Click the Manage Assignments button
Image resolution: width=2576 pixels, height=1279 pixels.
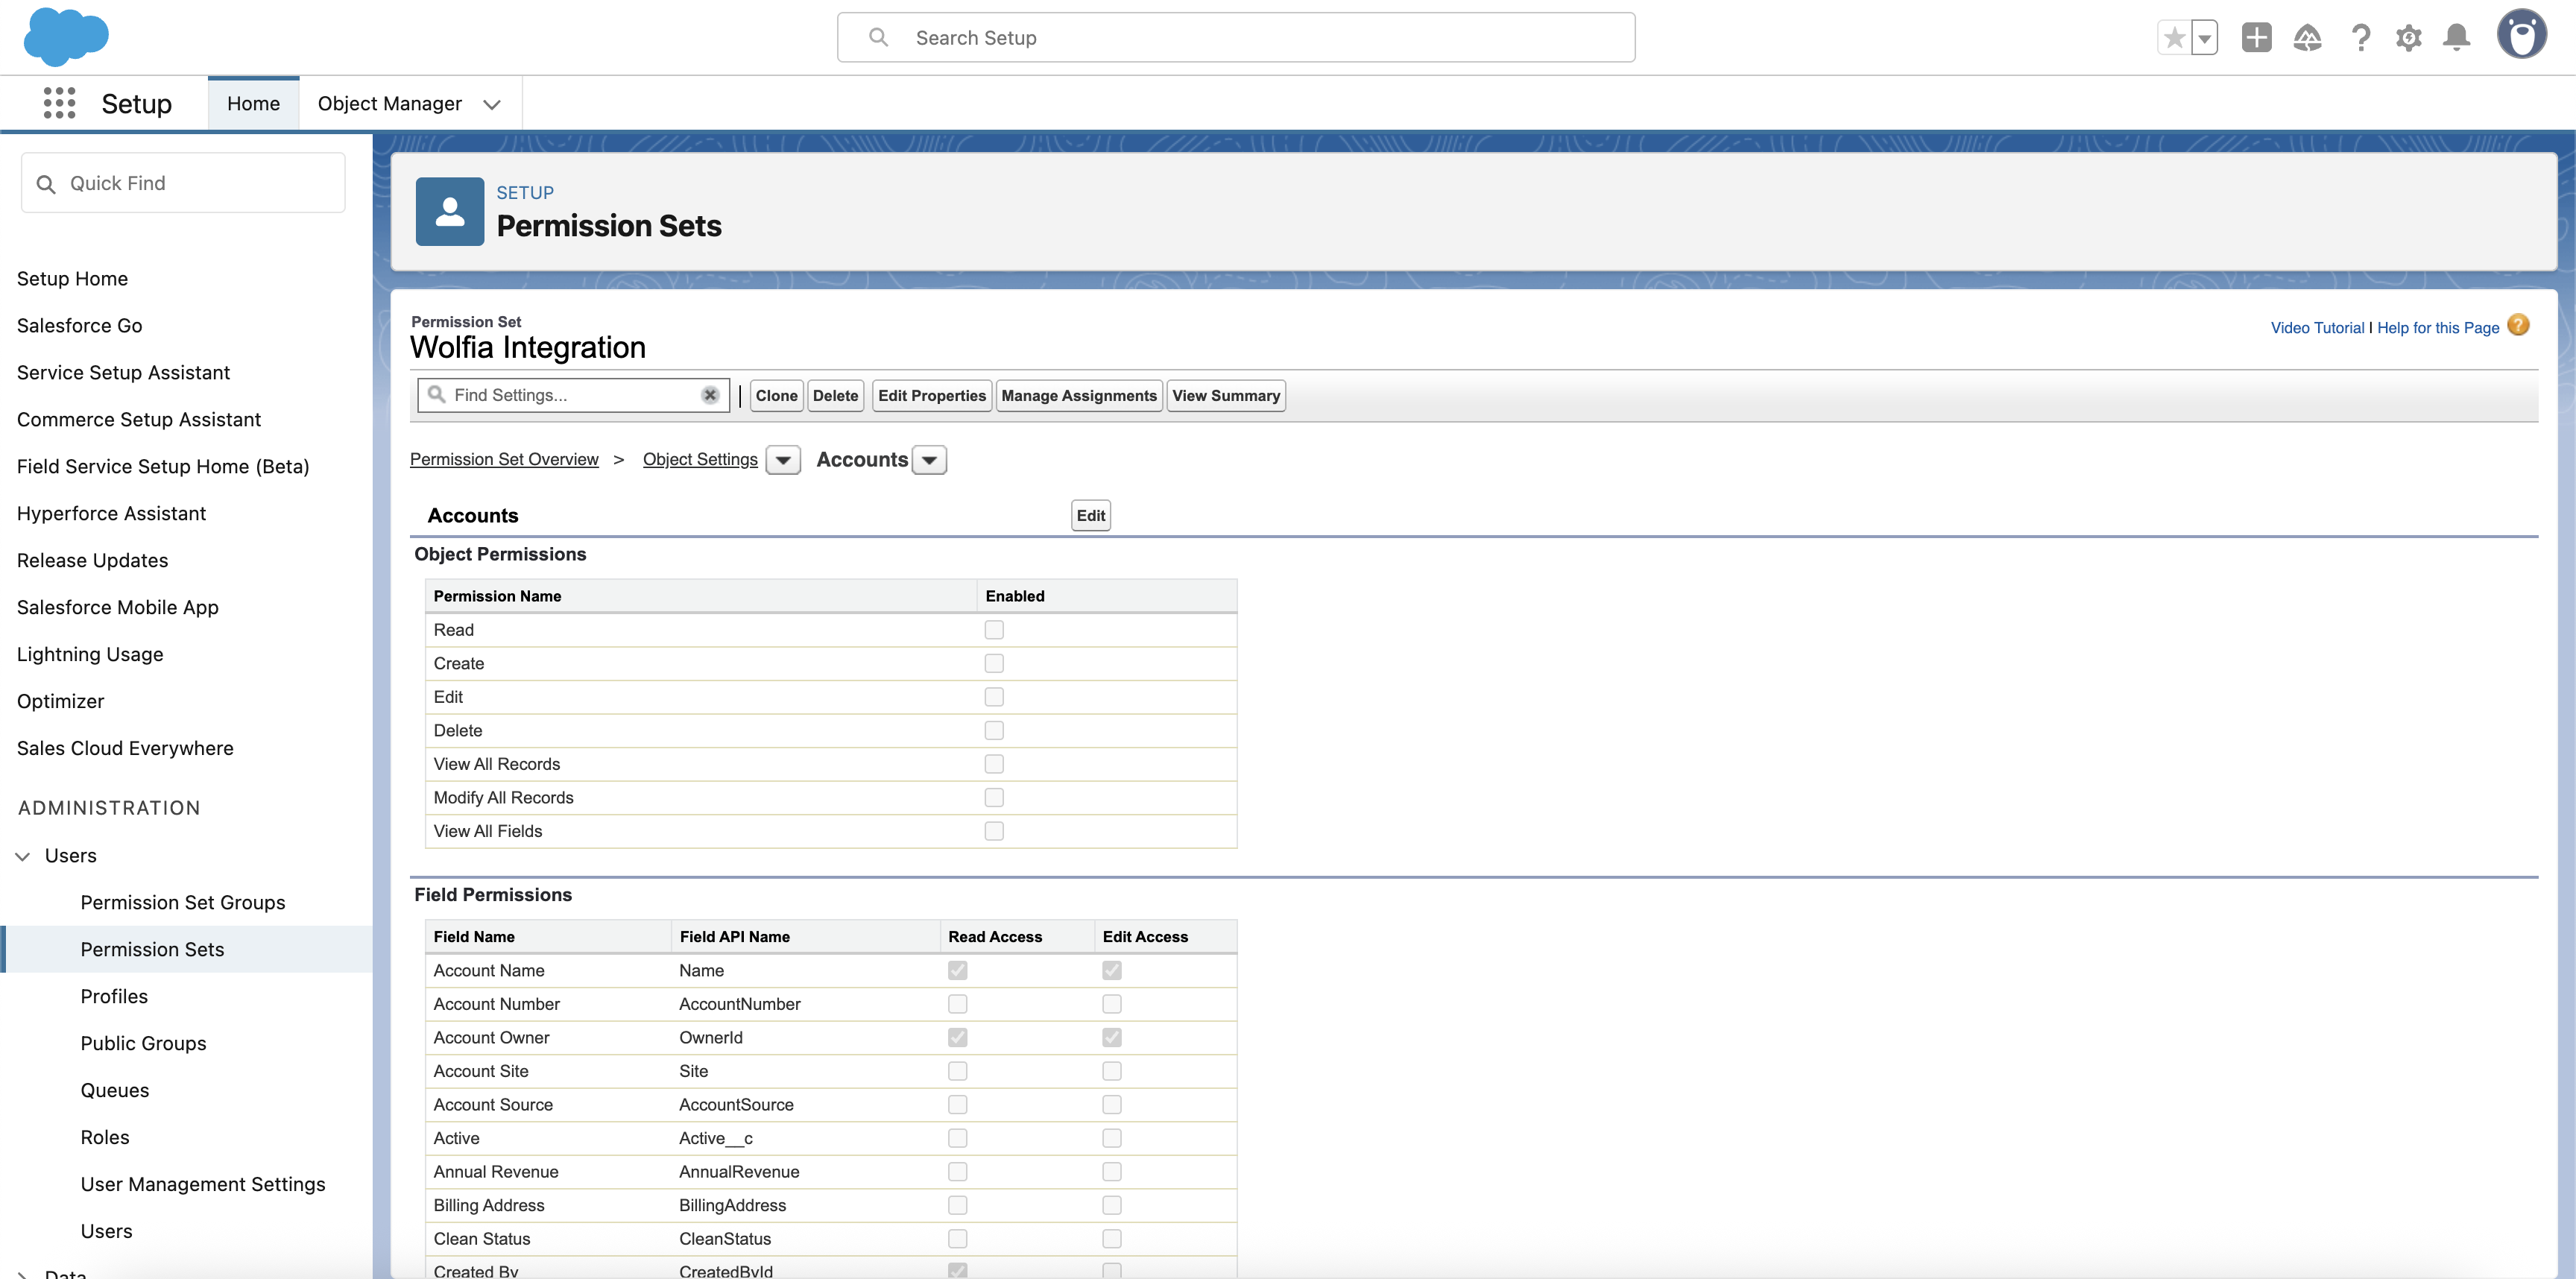1078,395
